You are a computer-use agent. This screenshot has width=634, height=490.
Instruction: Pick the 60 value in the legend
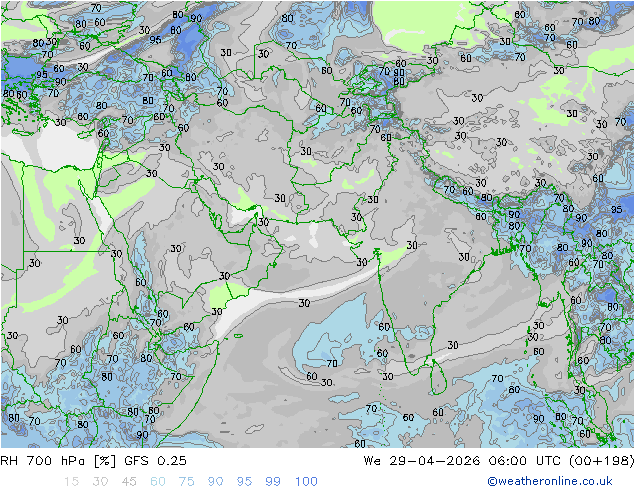158,481
